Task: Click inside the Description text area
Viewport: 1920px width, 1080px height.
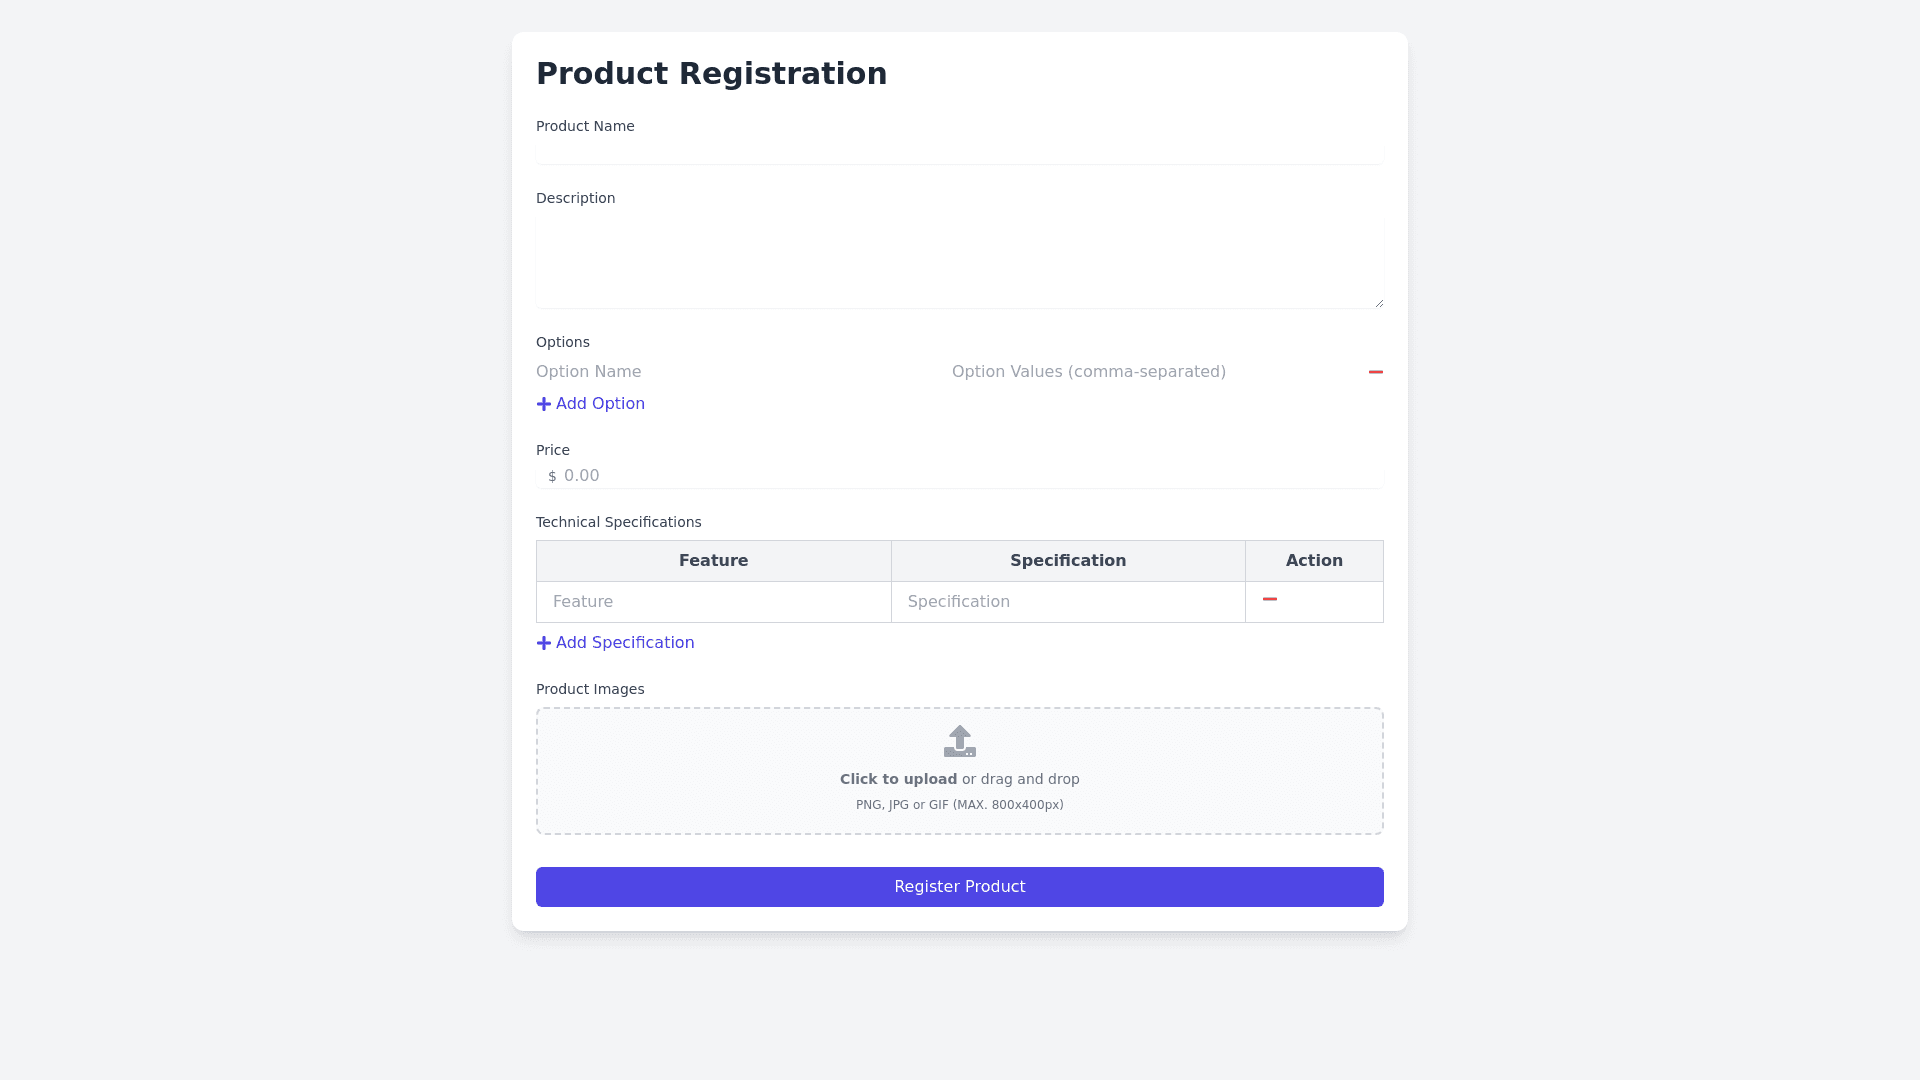Action: (960, 262)
